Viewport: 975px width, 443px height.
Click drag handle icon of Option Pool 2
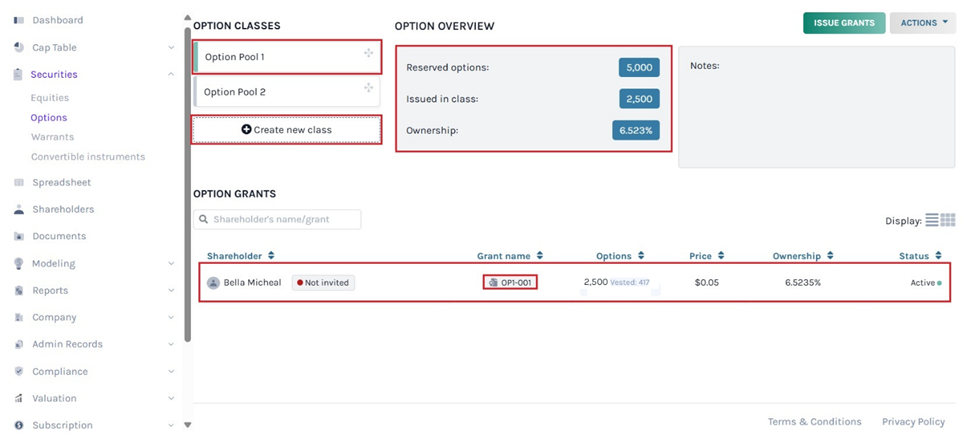point(369,87)
